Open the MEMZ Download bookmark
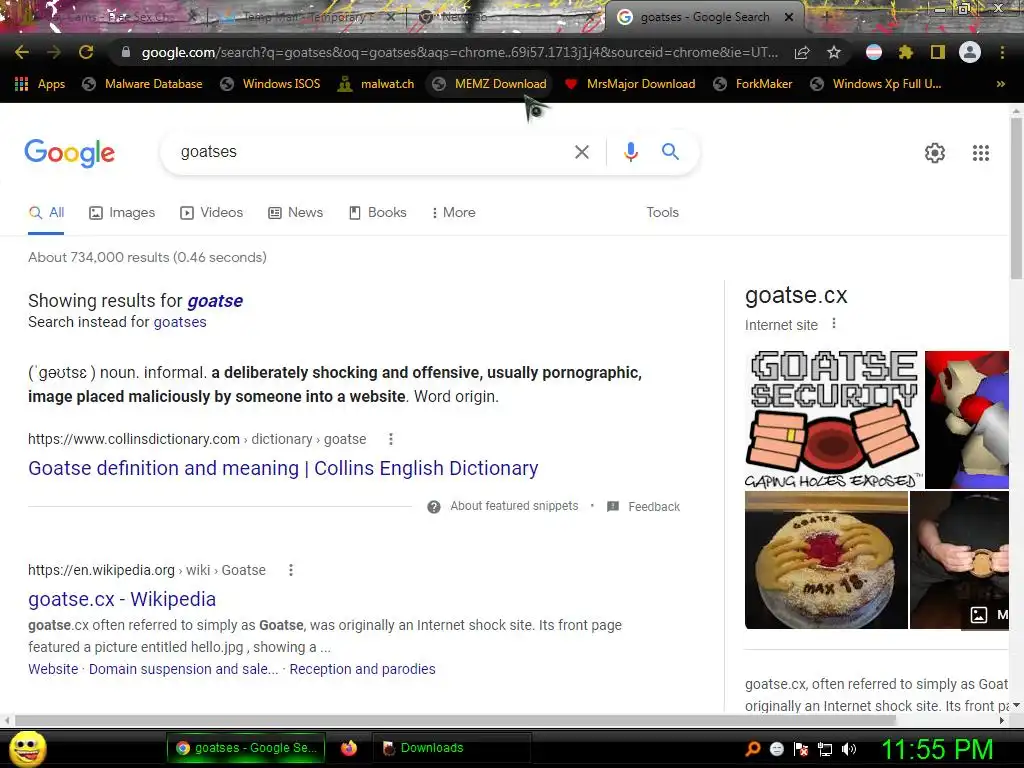This screenshot has width=1024, height=768. pos(490,84)
